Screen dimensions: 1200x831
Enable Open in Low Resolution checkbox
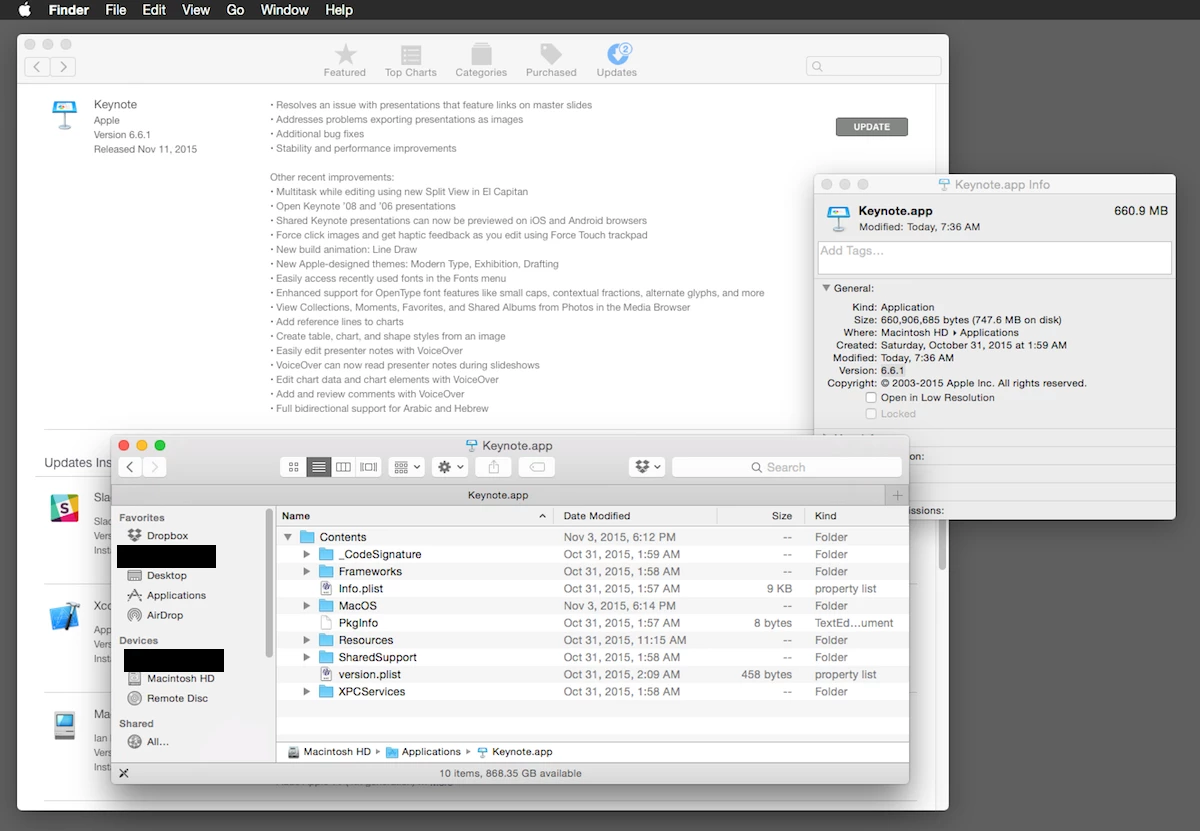pos(871,397)
